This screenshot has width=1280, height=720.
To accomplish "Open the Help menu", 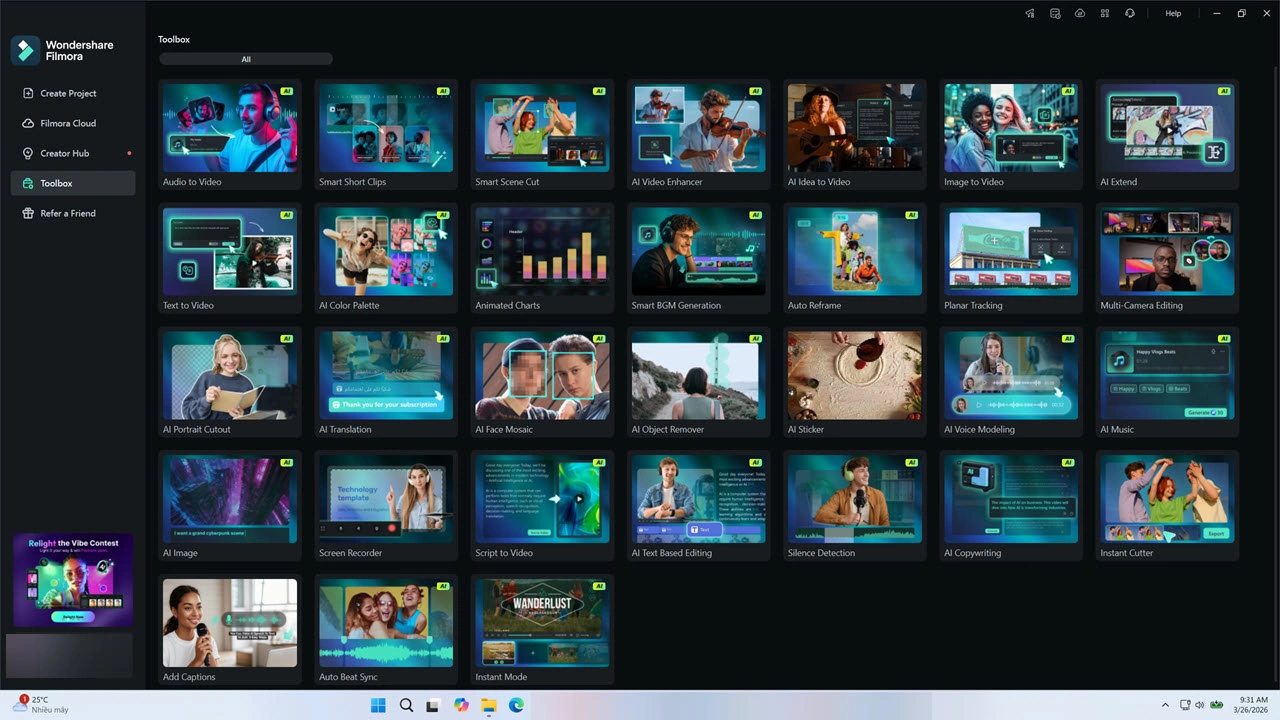I will coord(1172,13).
